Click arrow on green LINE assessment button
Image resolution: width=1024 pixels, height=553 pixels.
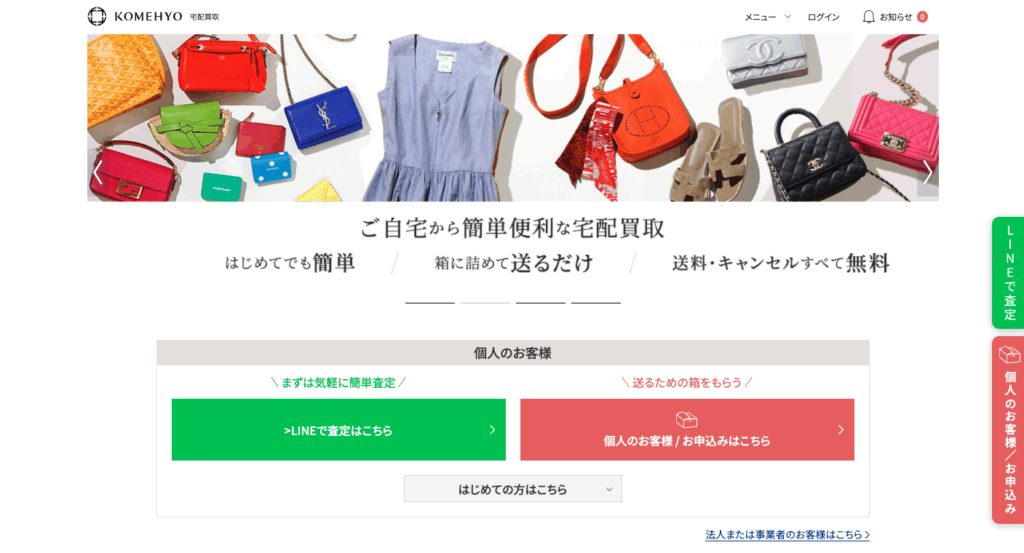click(x=492, y=430)
